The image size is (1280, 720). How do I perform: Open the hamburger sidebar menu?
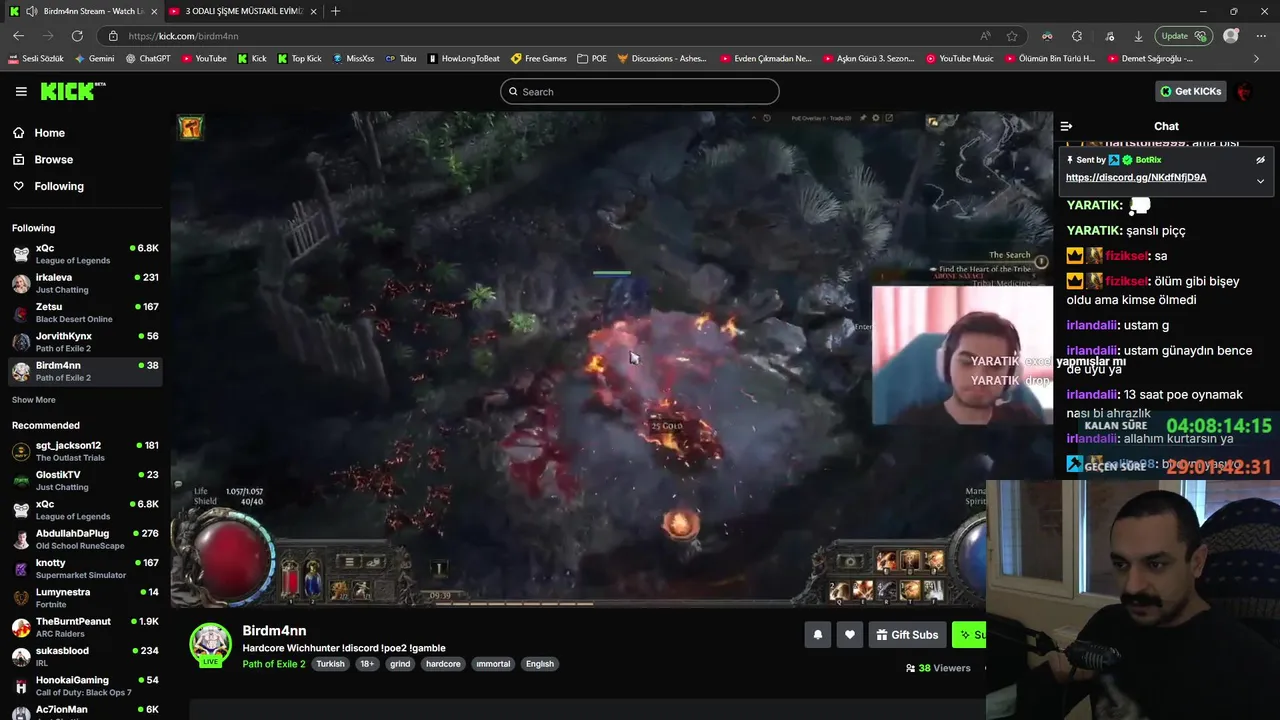[21, 91]
